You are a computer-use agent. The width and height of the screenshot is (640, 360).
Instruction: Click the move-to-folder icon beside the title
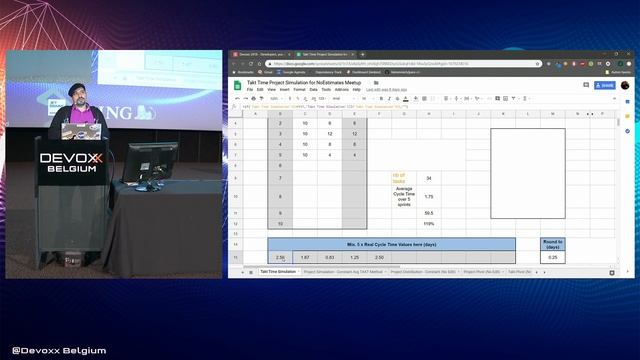(376, 82)
